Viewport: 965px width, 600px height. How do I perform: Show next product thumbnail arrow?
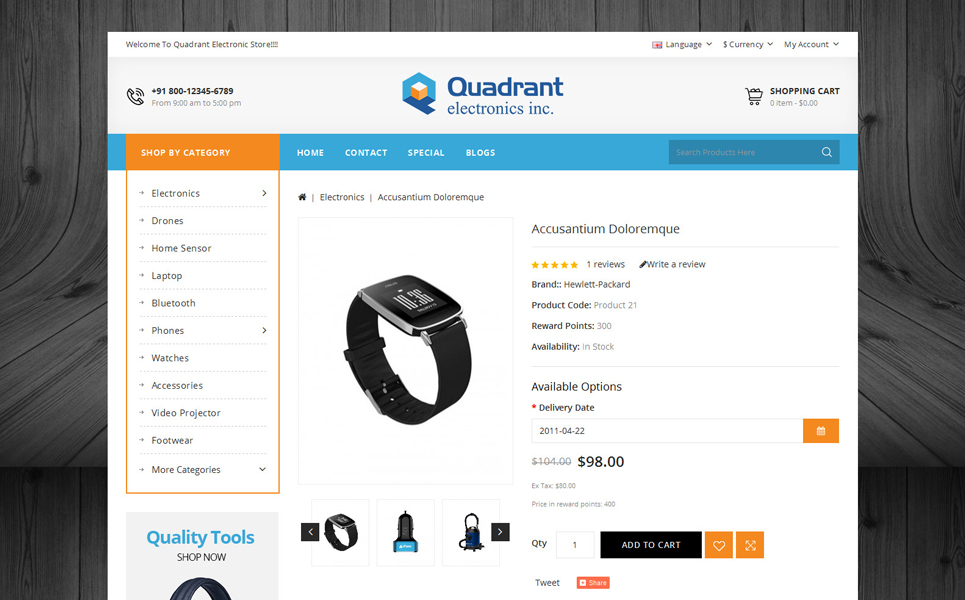coord(500,532)
